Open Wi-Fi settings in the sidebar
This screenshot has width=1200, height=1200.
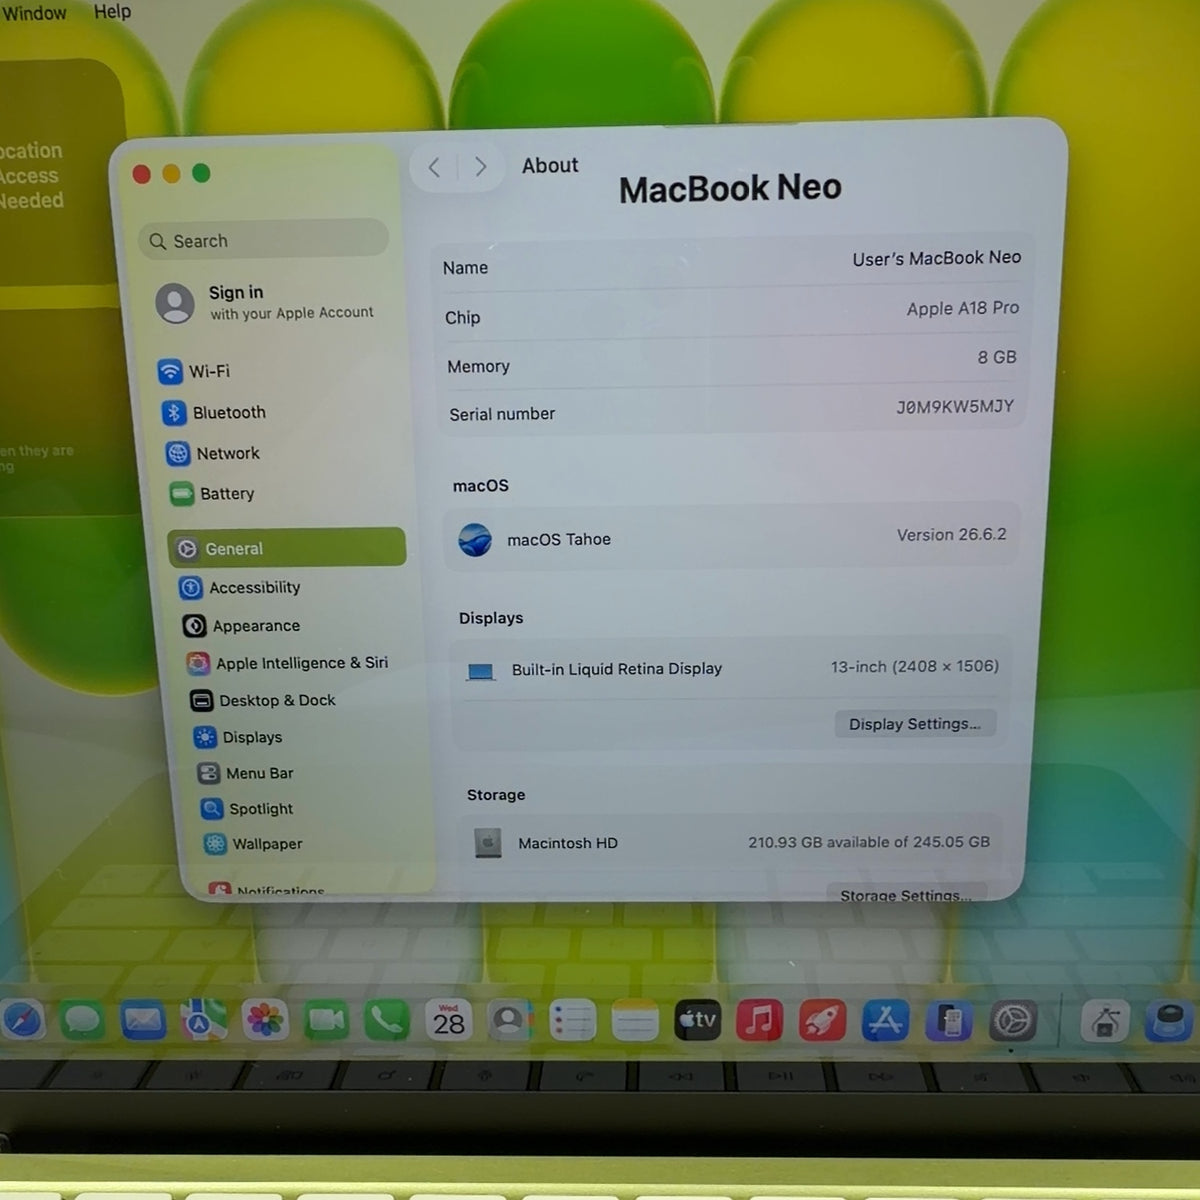click(x=195, y=371)
